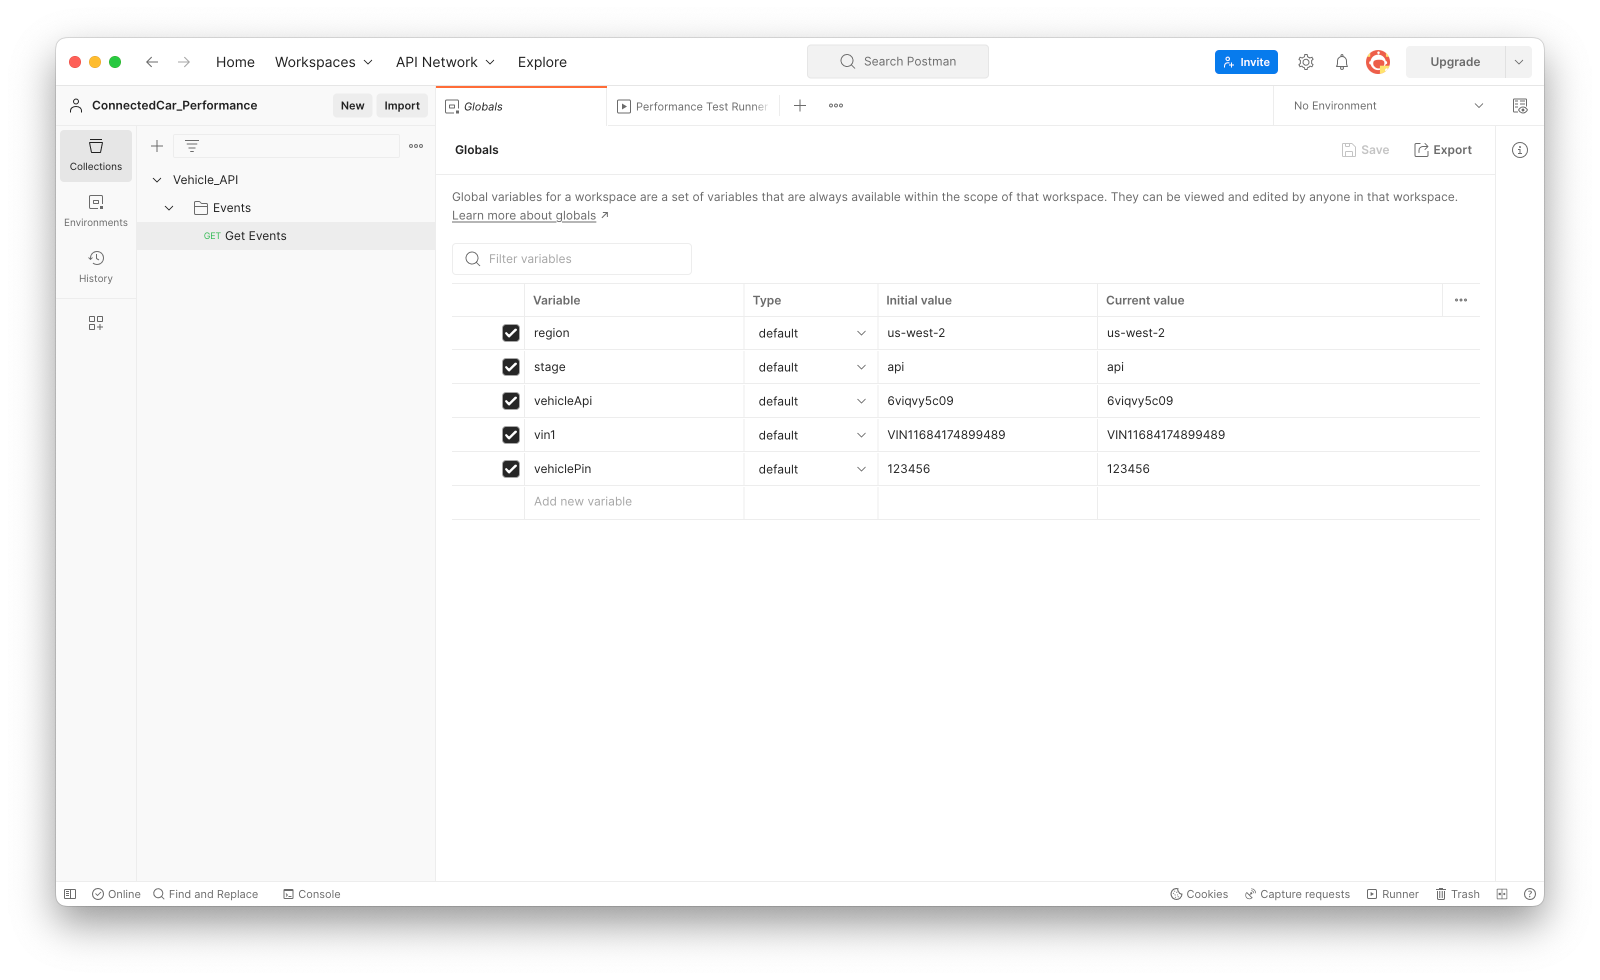
Task: Click the vehicleApi initial value 6viqvy5c09
Action: click(920, 401)
